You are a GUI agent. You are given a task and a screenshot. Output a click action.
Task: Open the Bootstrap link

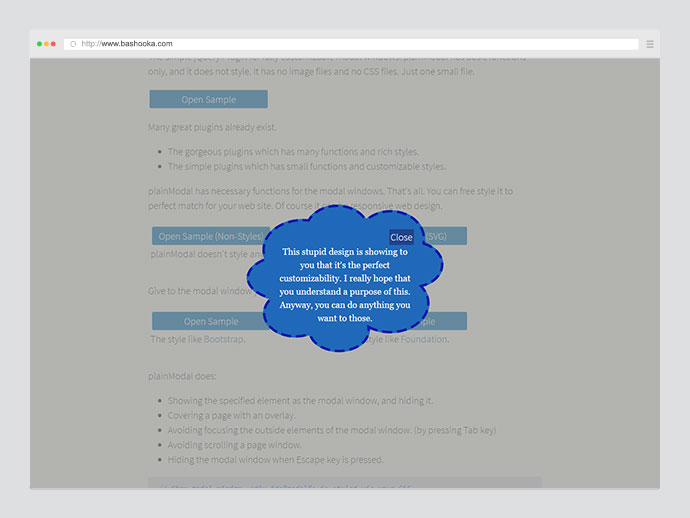click(x=224, y=339)
